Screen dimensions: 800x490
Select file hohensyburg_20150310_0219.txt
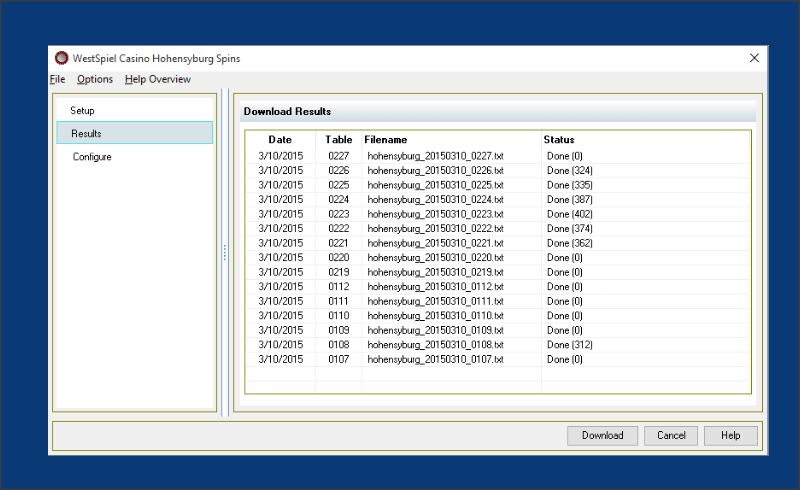click(435, 272)
